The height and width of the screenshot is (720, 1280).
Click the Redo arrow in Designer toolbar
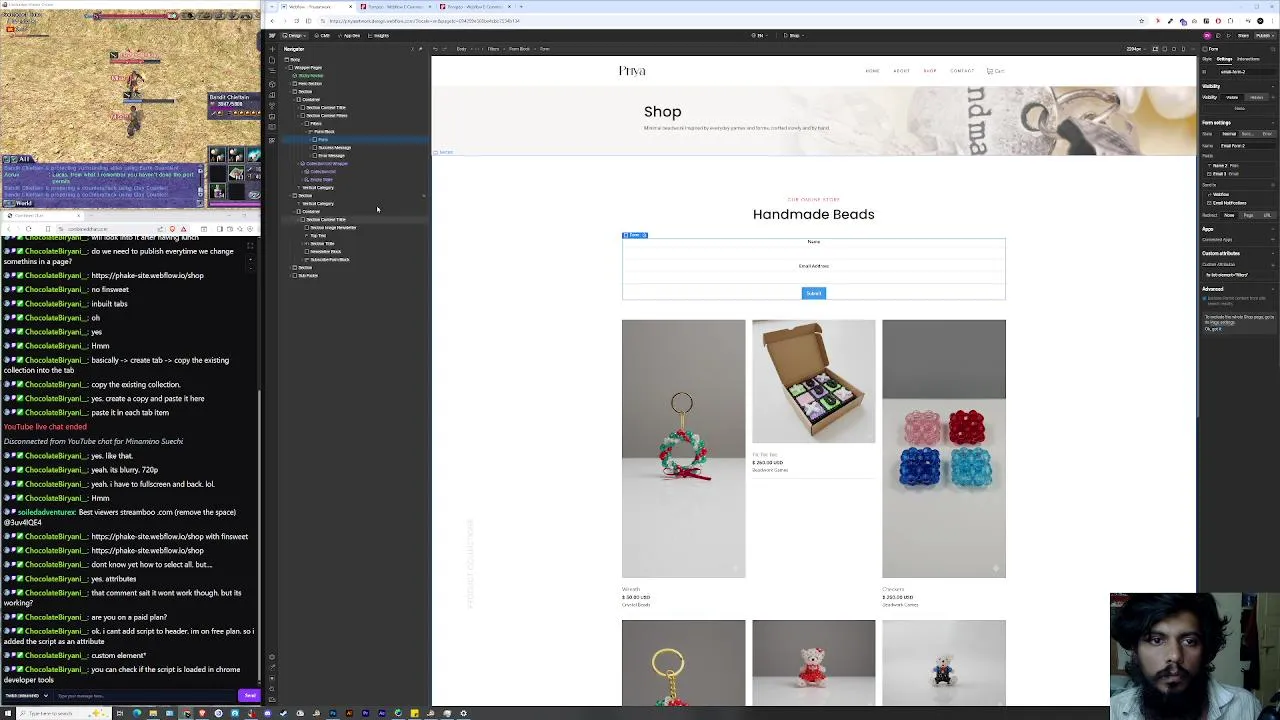point(444,49)
